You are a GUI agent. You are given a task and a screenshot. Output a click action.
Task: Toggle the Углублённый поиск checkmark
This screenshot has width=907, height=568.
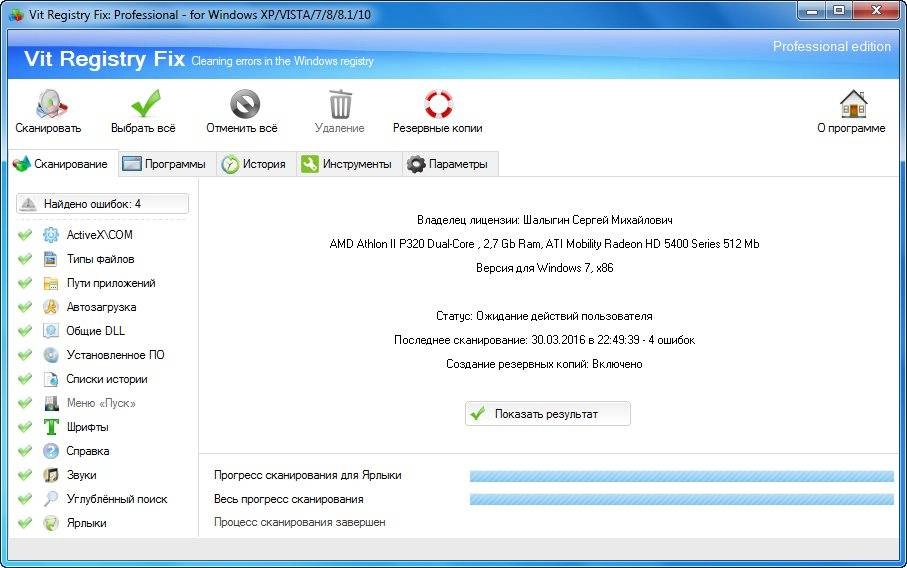25,499
